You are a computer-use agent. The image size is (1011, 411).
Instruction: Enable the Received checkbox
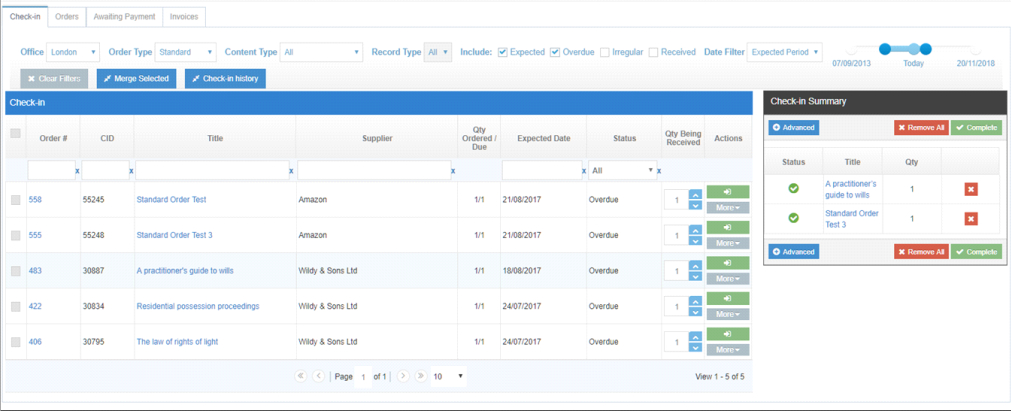[654, 52]
